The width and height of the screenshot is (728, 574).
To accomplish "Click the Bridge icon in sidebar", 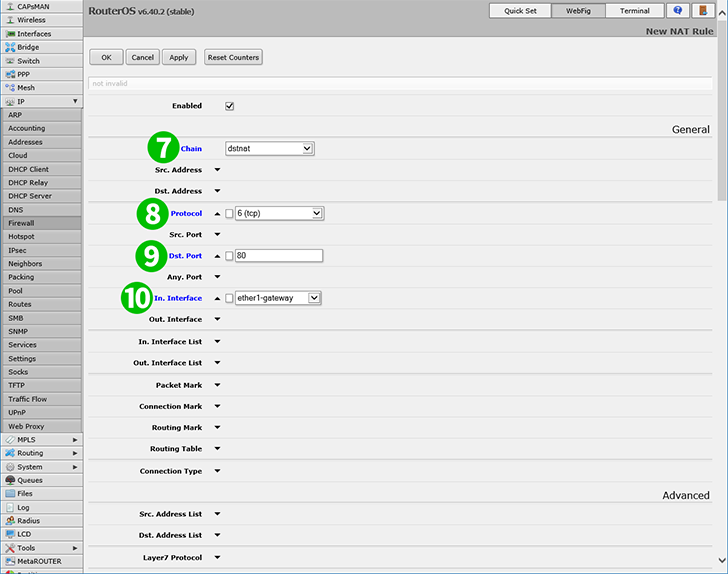I will click(10, 47).
